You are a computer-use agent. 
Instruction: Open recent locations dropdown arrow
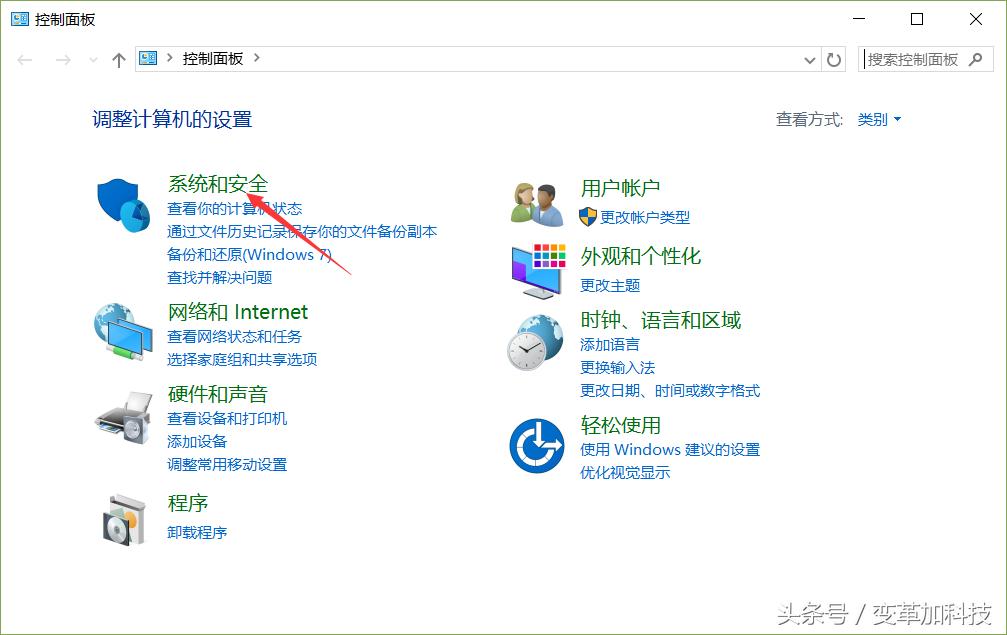(x=93, y=60)
